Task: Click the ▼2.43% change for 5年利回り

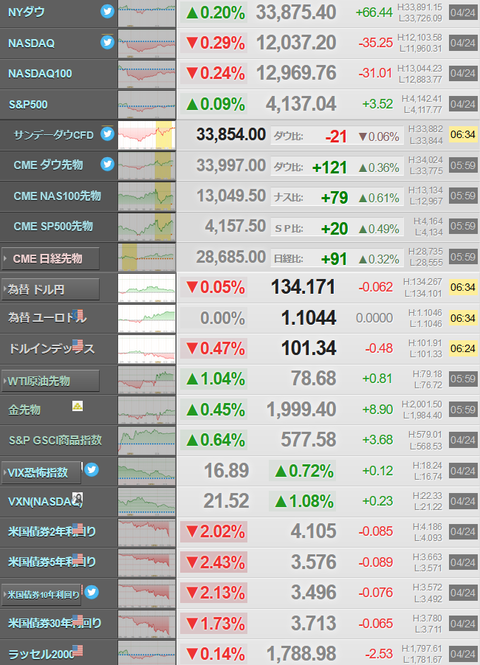Action: click(215, 562)
